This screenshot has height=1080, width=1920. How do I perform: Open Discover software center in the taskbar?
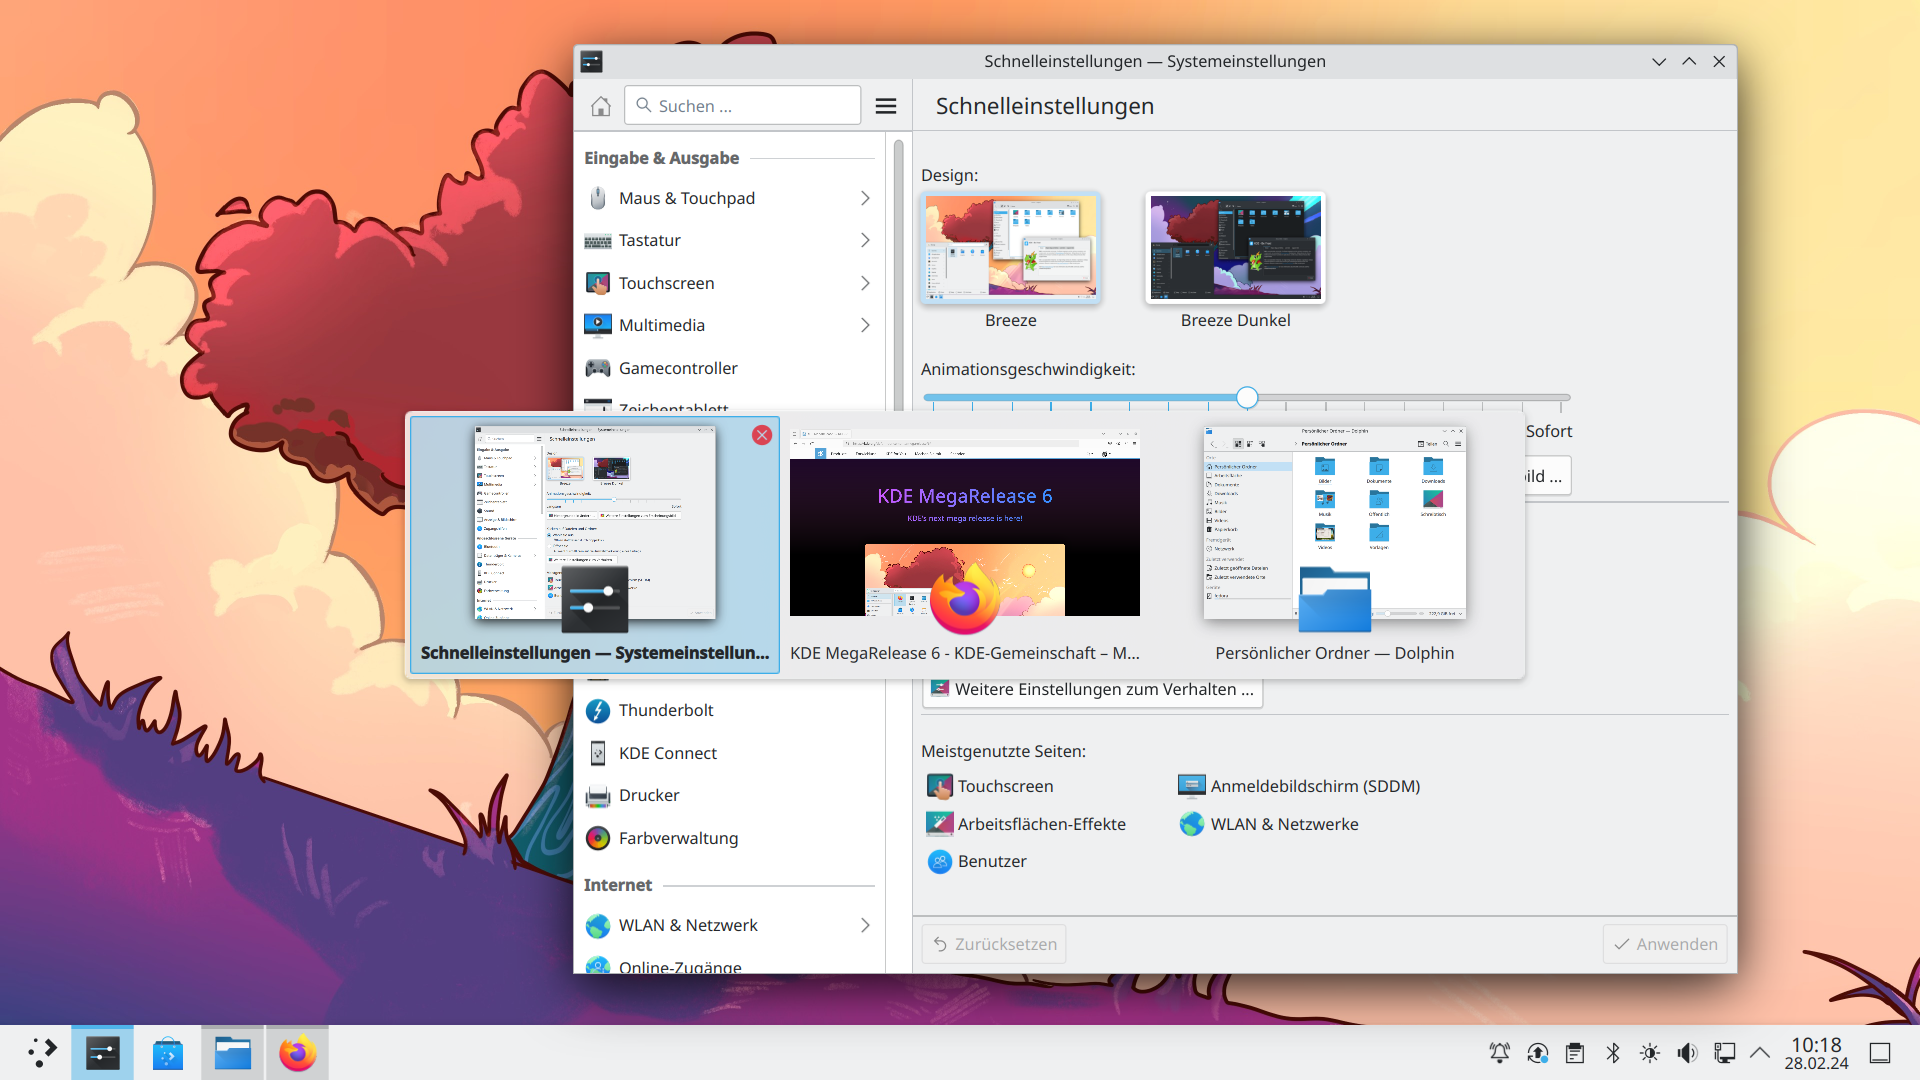coord(167,1053)
